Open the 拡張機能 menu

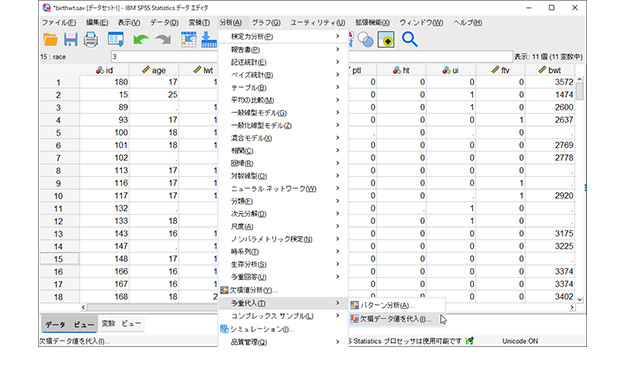pos(372,22)
